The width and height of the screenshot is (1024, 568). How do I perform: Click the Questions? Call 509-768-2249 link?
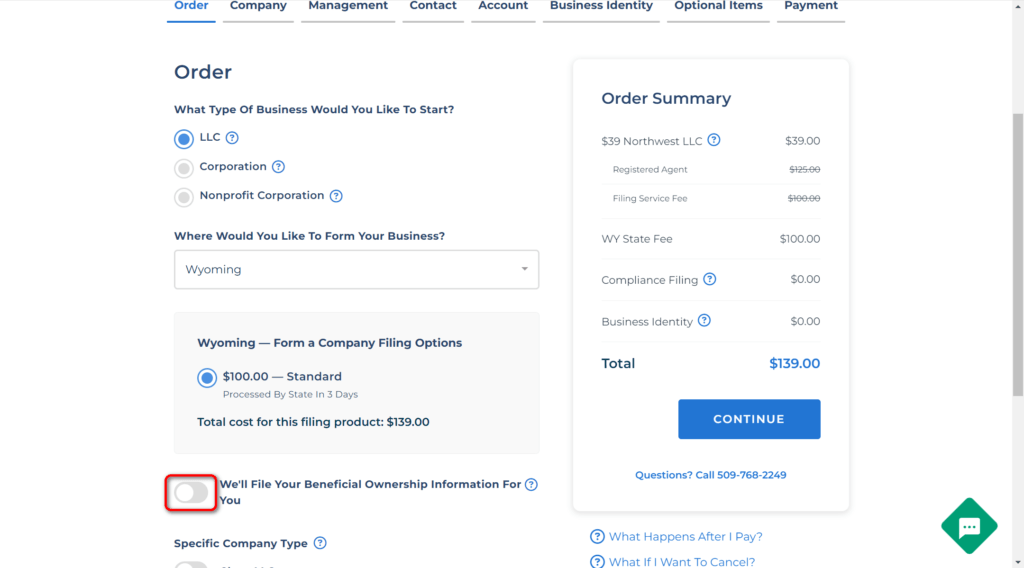pos(711,475)
